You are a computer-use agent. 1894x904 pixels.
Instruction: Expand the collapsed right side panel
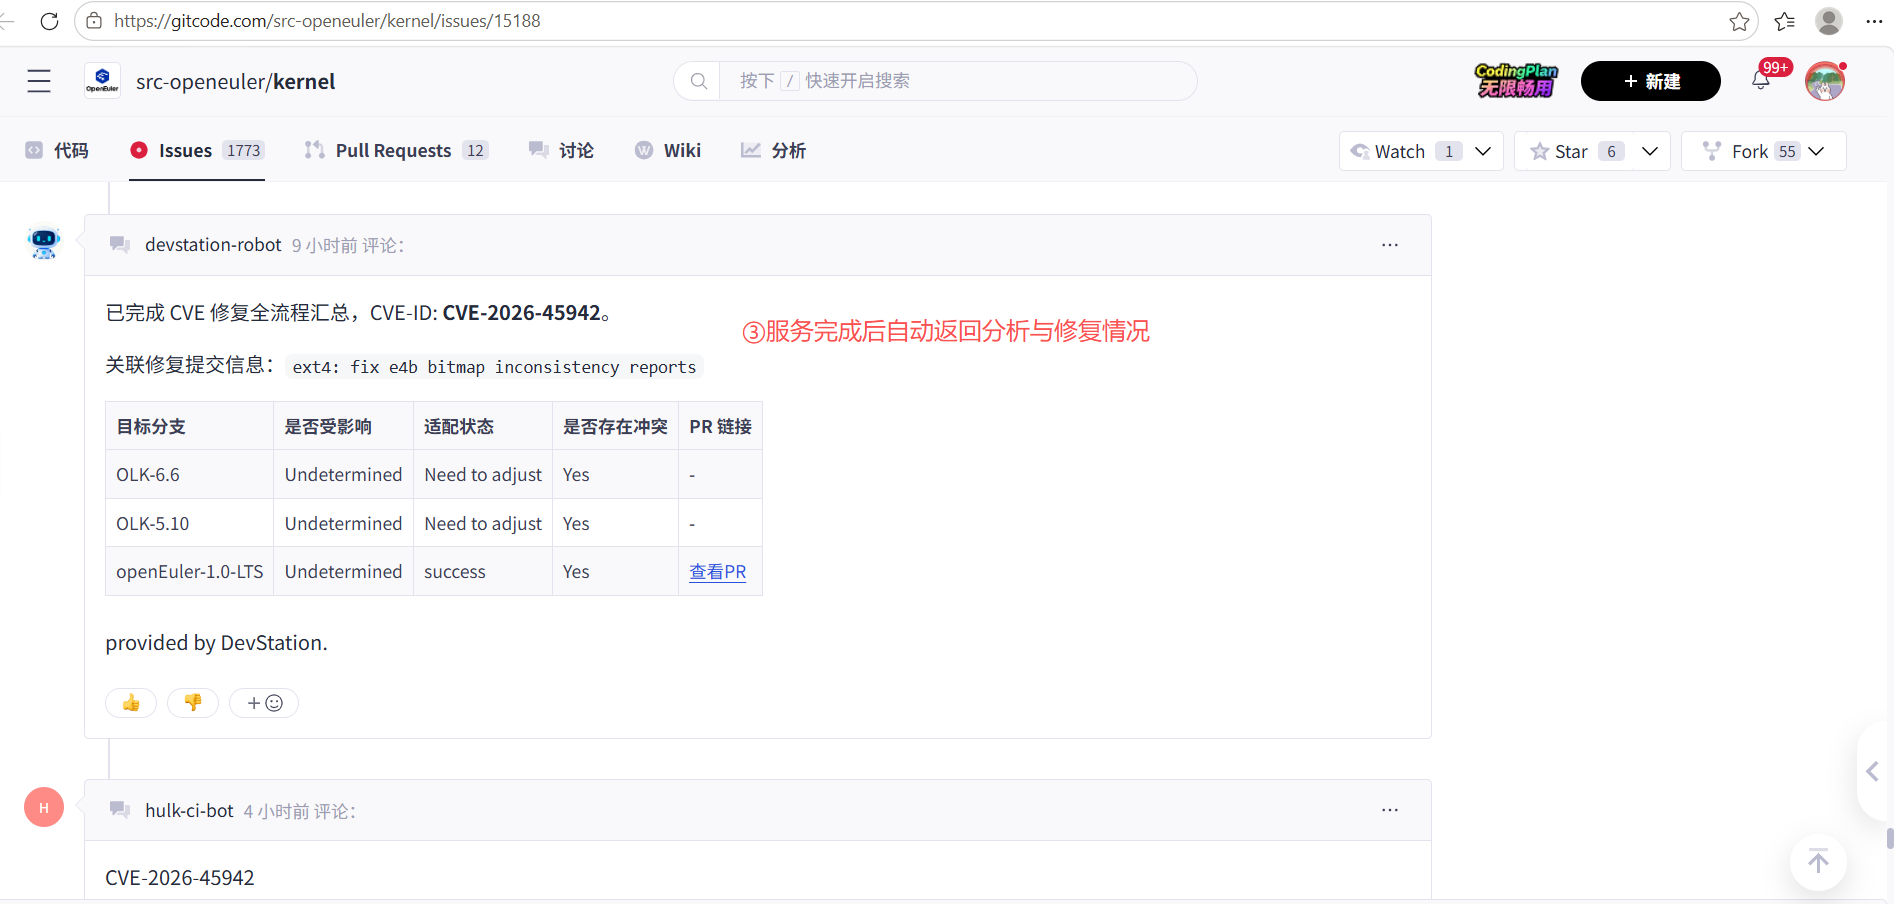coord(1873,771)
